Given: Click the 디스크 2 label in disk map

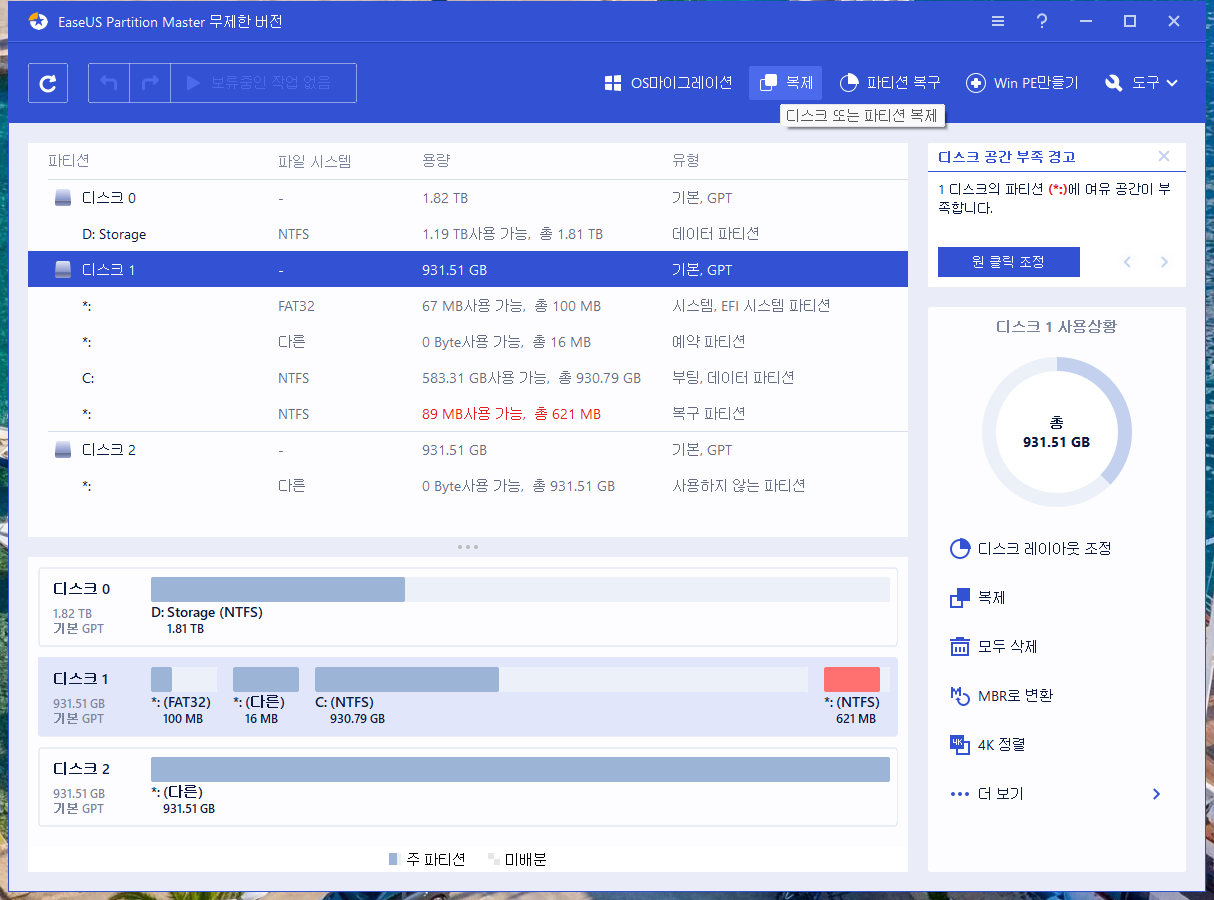Looking at the screenshot, I should (81, 769).
